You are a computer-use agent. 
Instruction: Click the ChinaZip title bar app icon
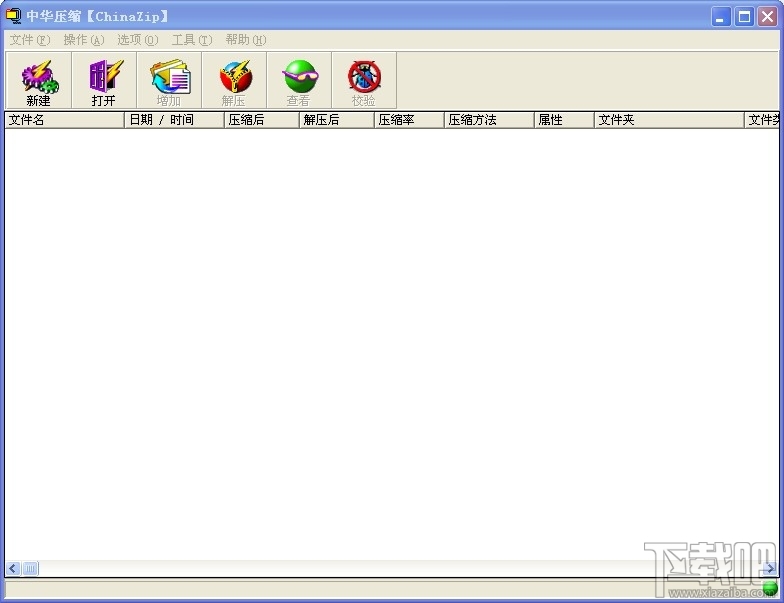coord(13,16)
